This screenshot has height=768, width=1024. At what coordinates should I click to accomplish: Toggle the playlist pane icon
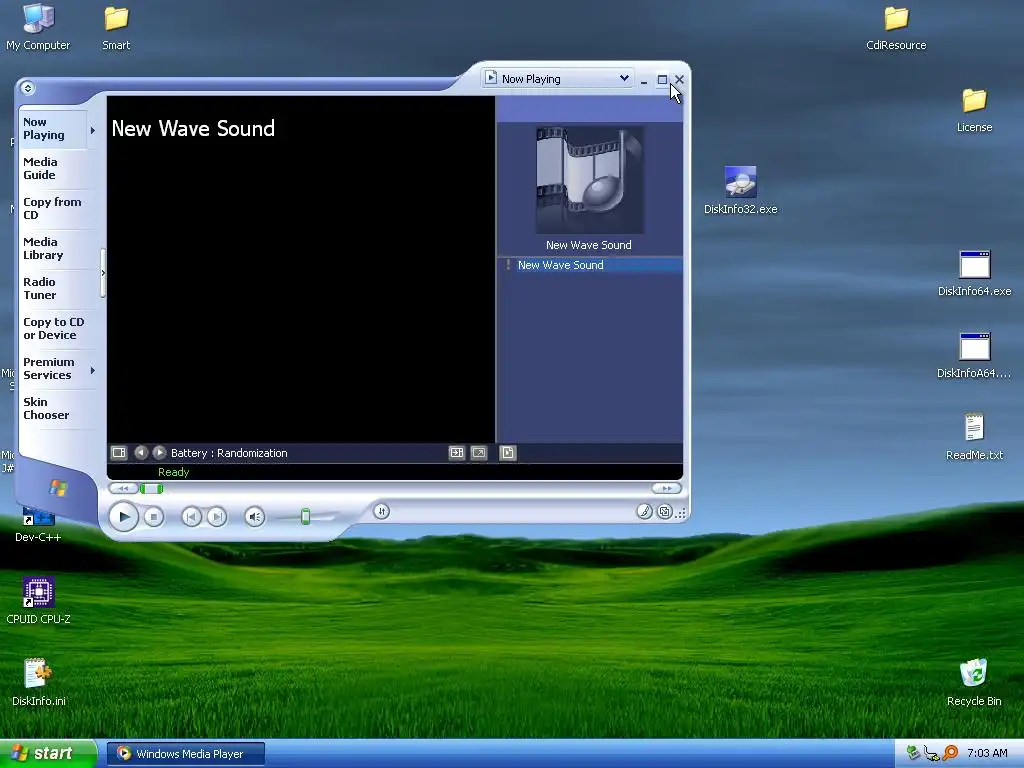point(507,452)
